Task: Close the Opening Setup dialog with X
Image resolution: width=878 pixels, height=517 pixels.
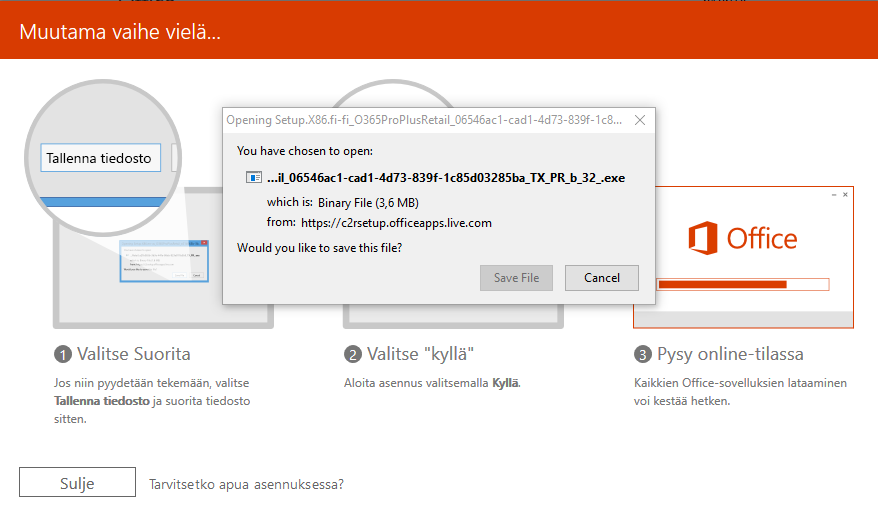Action: [x=640, y=120]
